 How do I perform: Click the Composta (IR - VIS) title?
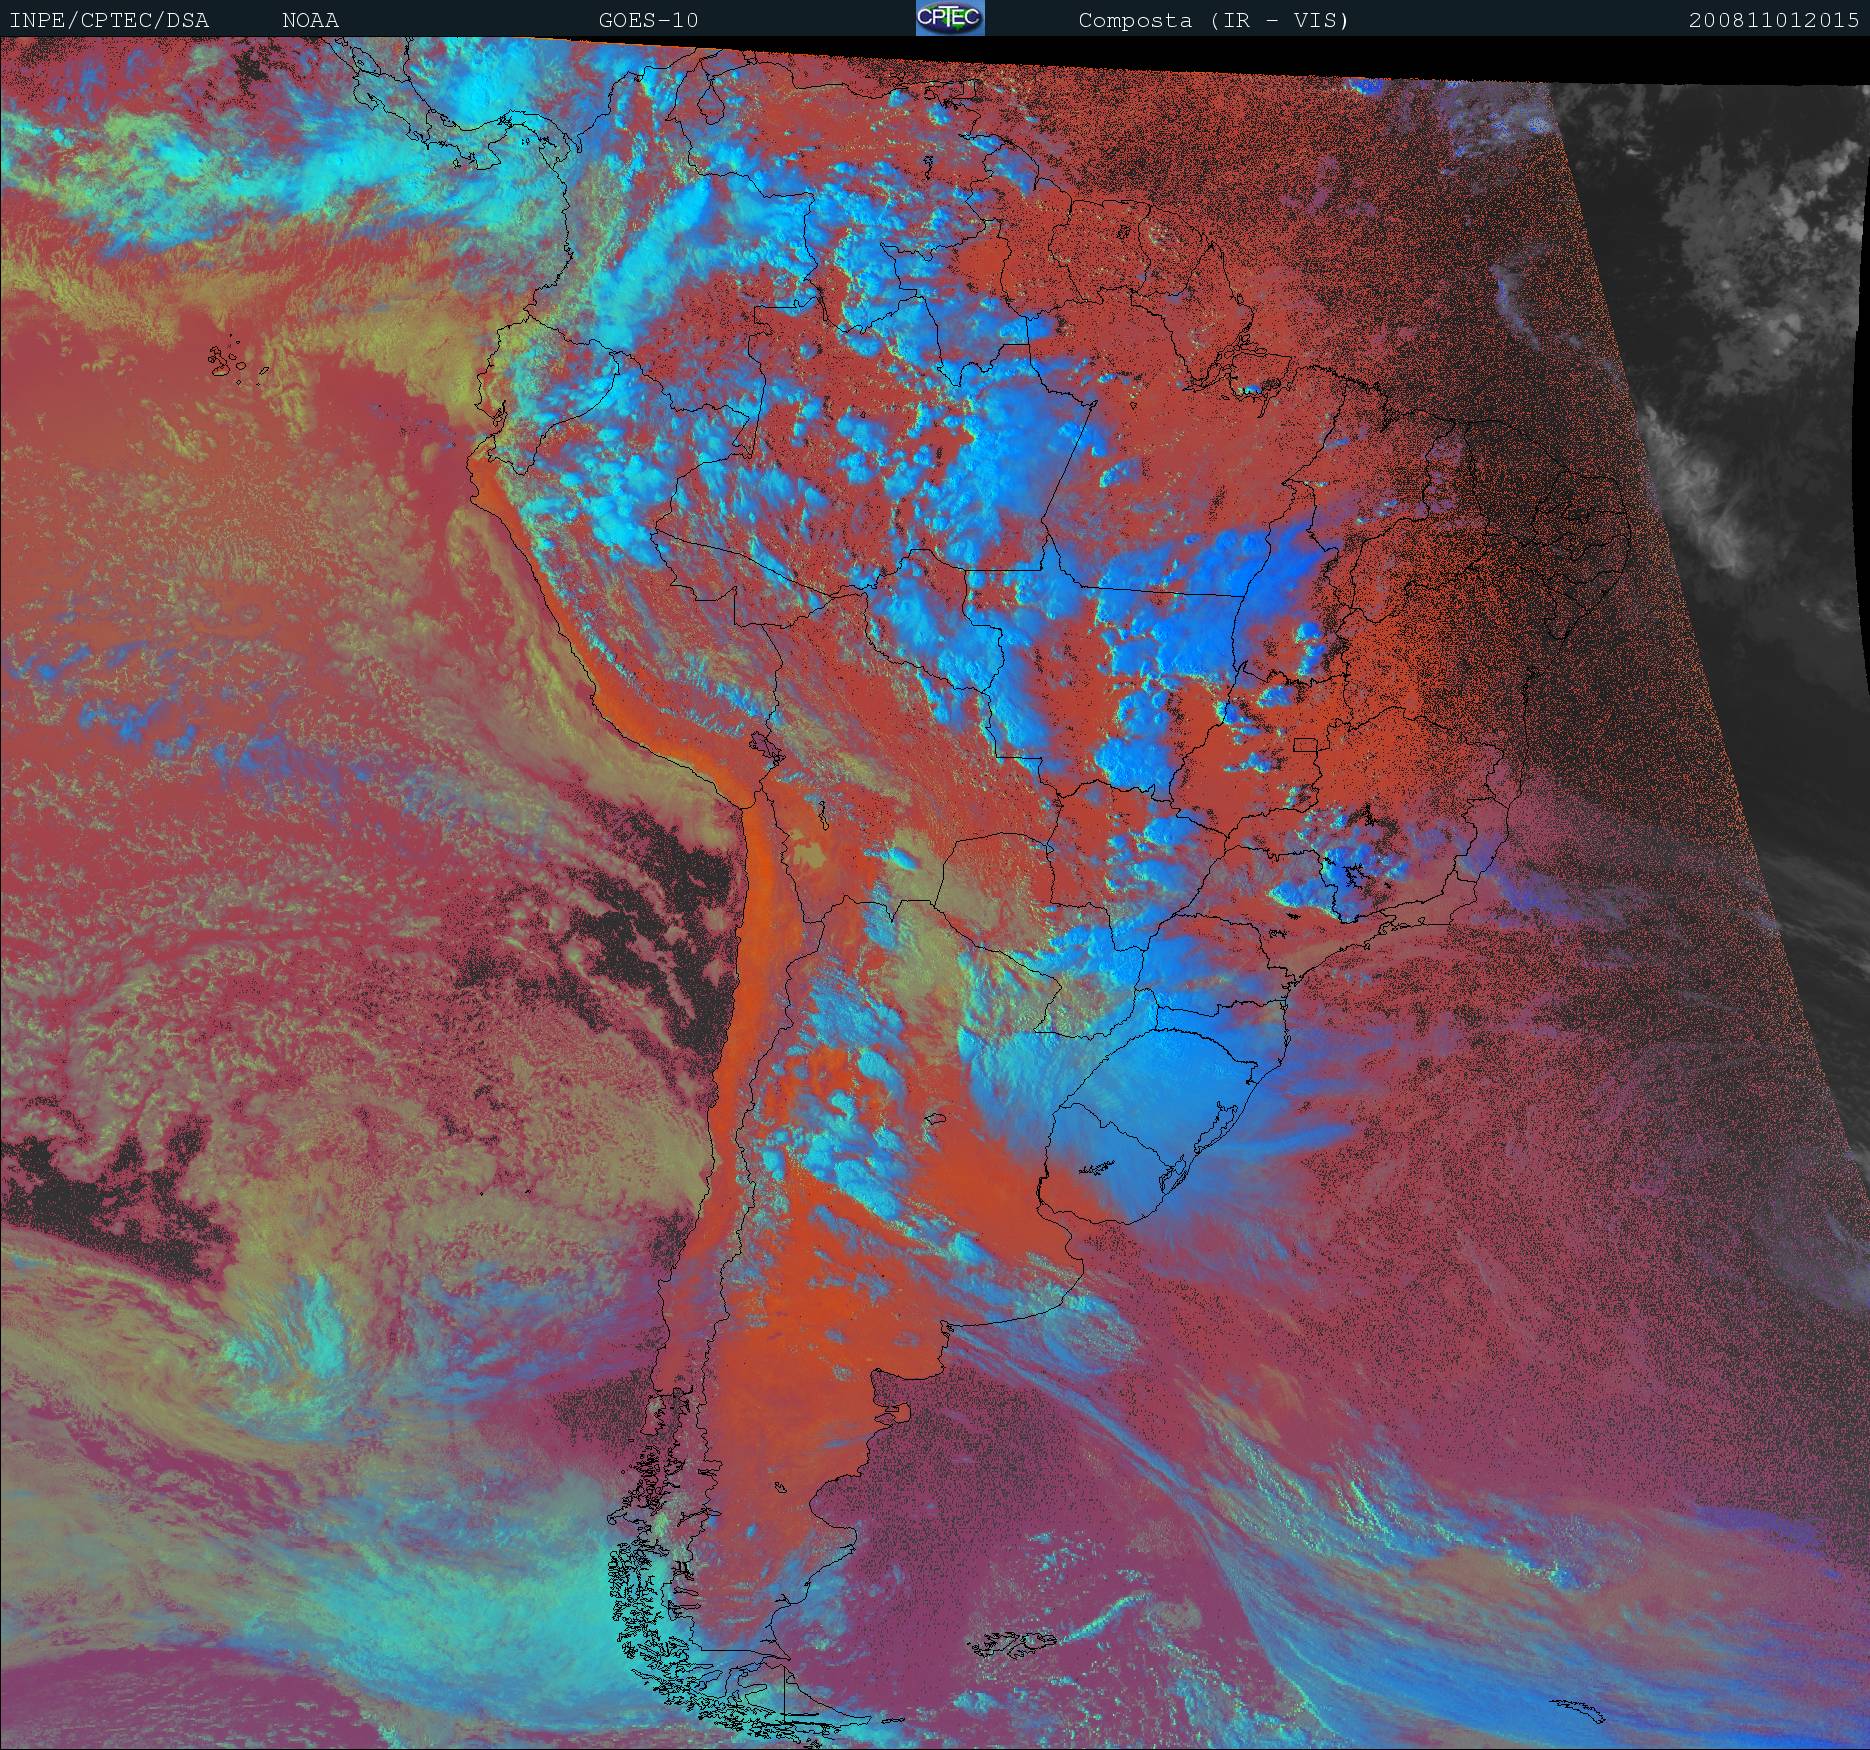1213,20
